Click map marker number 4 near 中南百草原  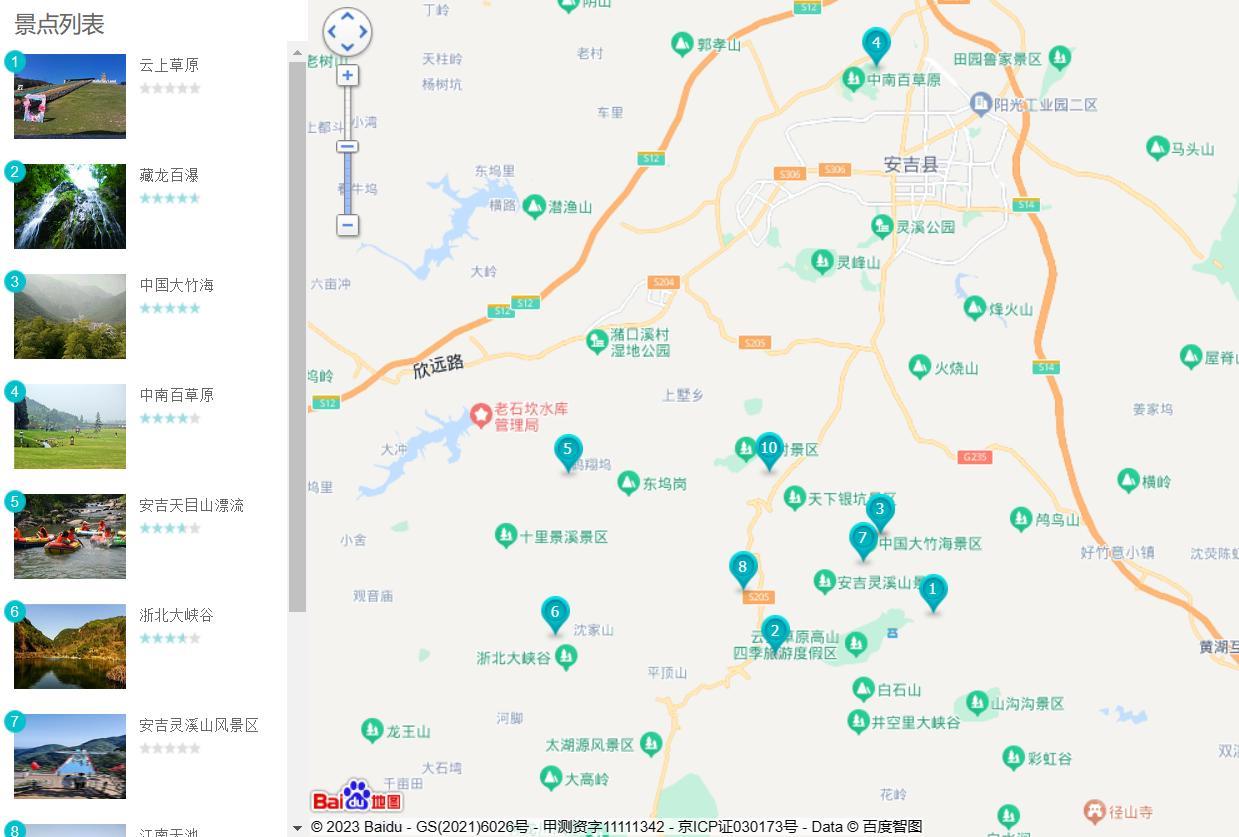point(876,45)
